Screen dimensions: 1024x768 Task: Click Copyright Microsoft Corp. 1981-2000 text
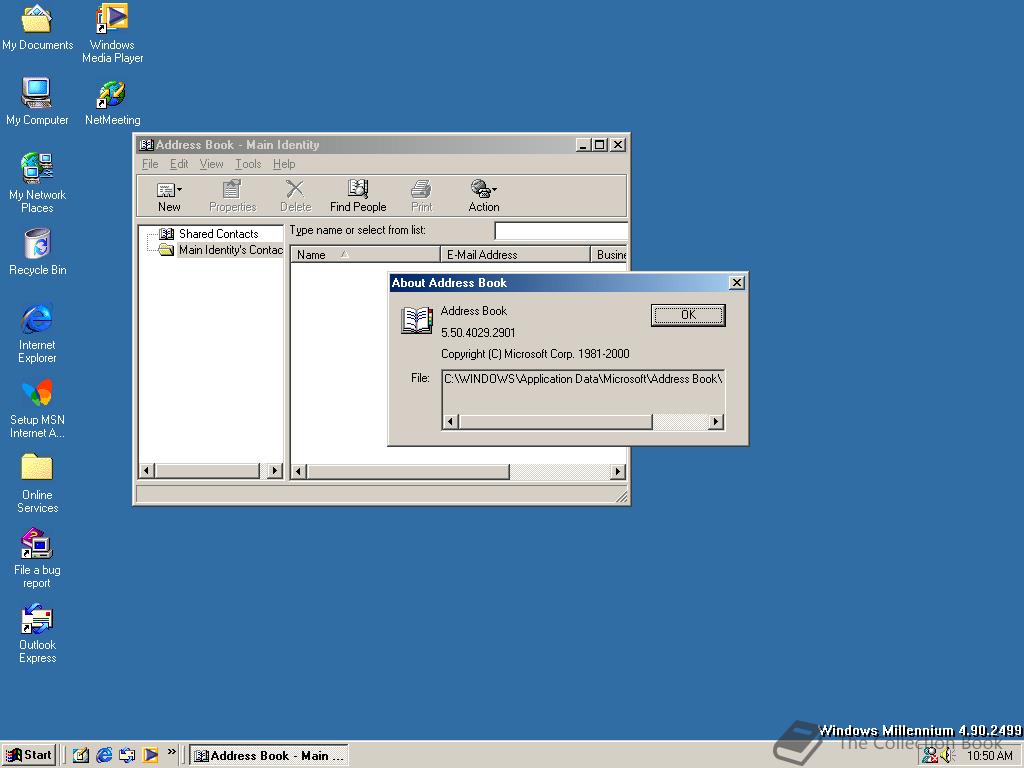[x=535, y=354]
